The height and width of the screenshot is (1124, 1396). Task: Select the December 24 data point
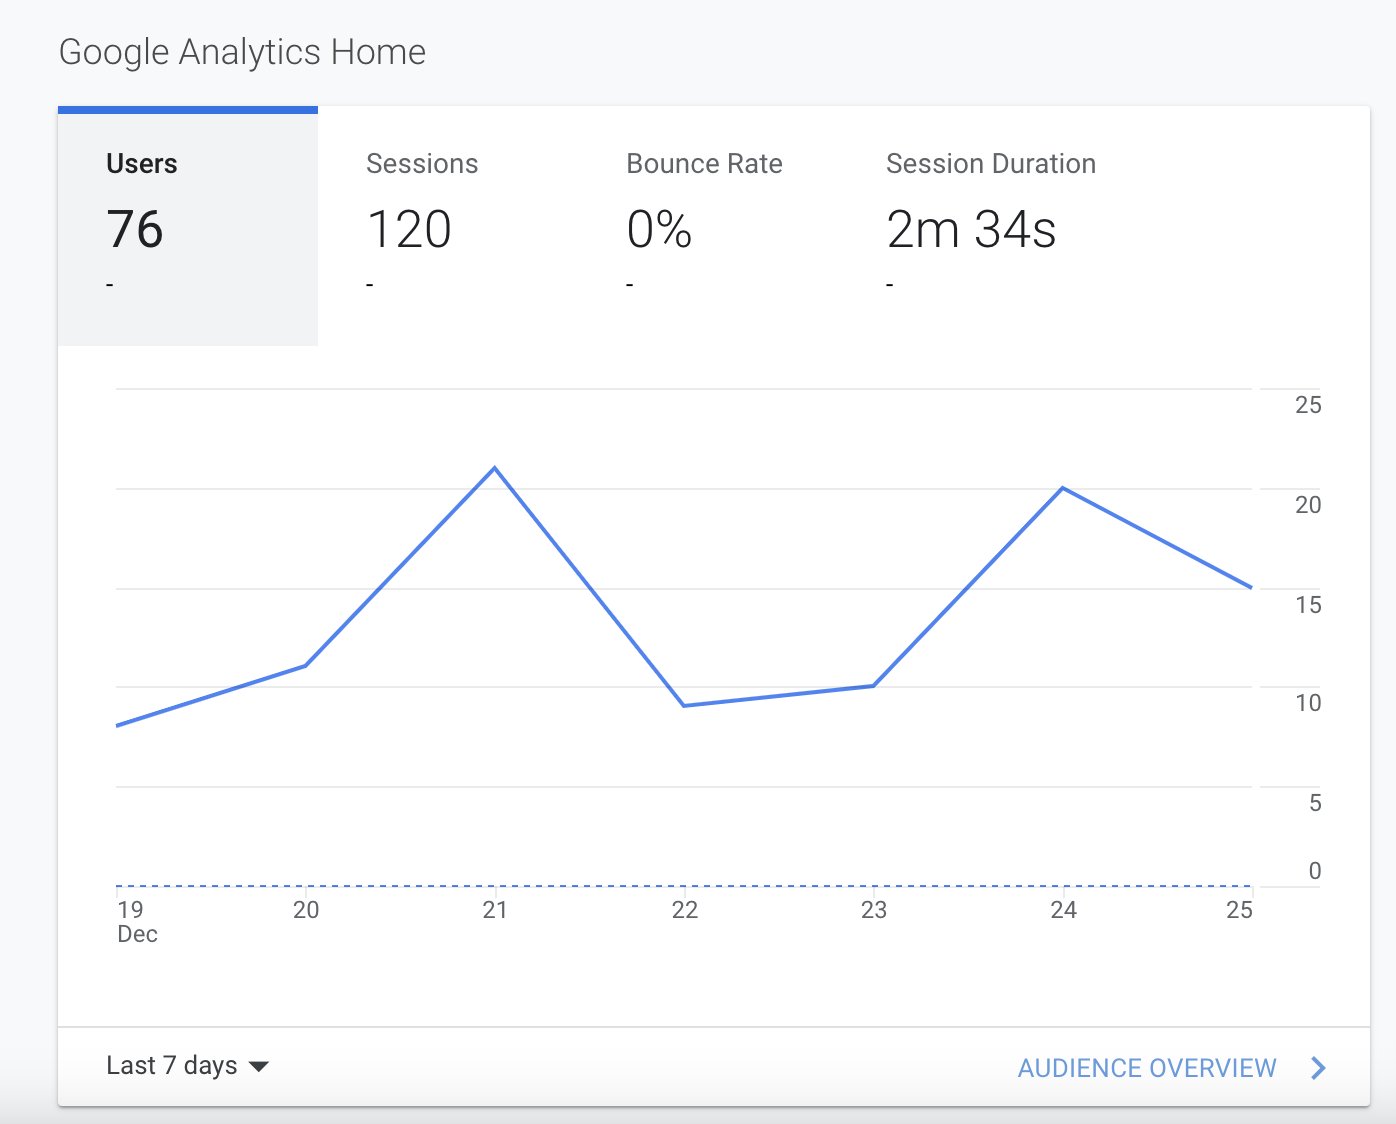pyautogui.click(x=1063, y=488)
